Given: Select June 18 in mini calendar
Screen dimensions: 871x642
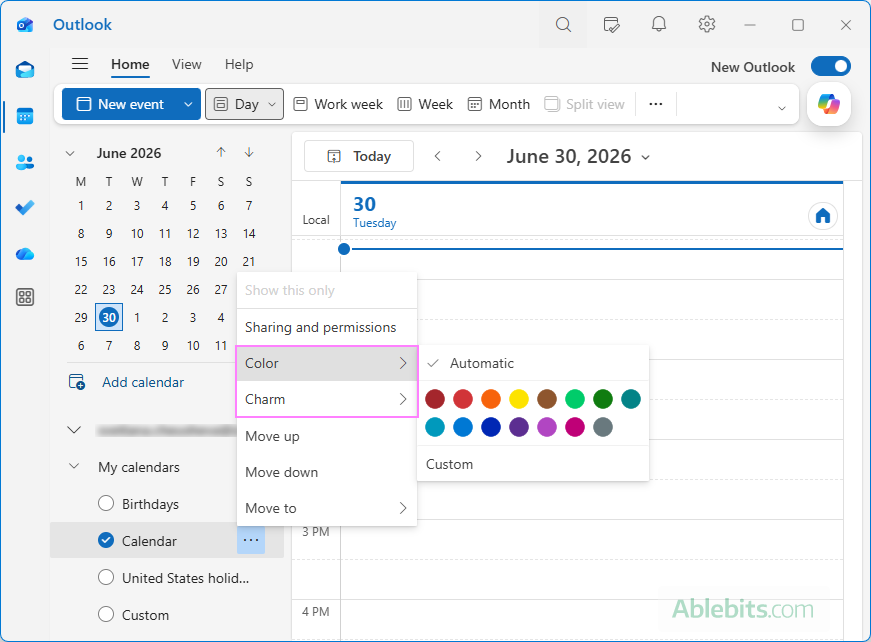Looking at the screenshot, I should (x=165, y=261).
